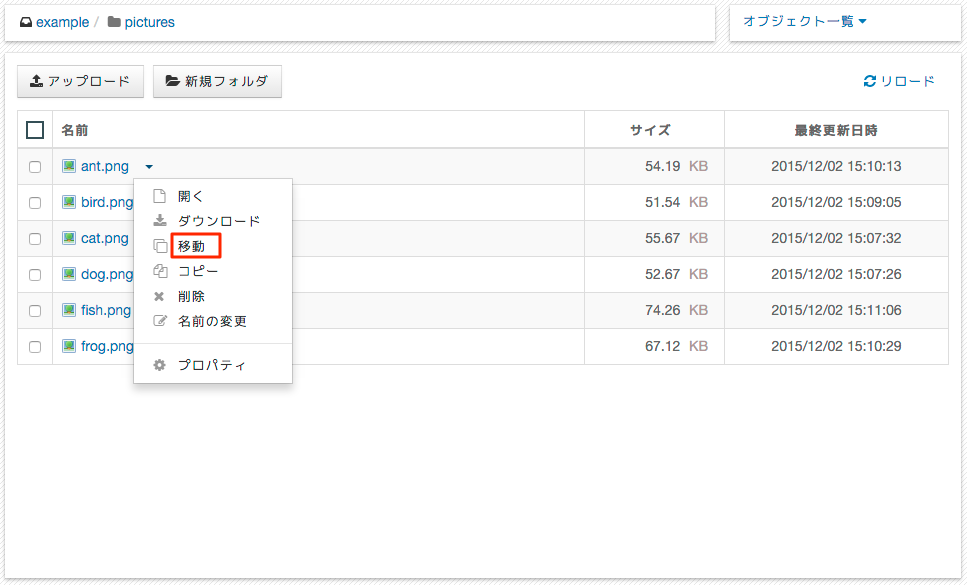Choose 移動 from the context menu
The height and width of the screenshot is (585, 967).
coord(191,246)
